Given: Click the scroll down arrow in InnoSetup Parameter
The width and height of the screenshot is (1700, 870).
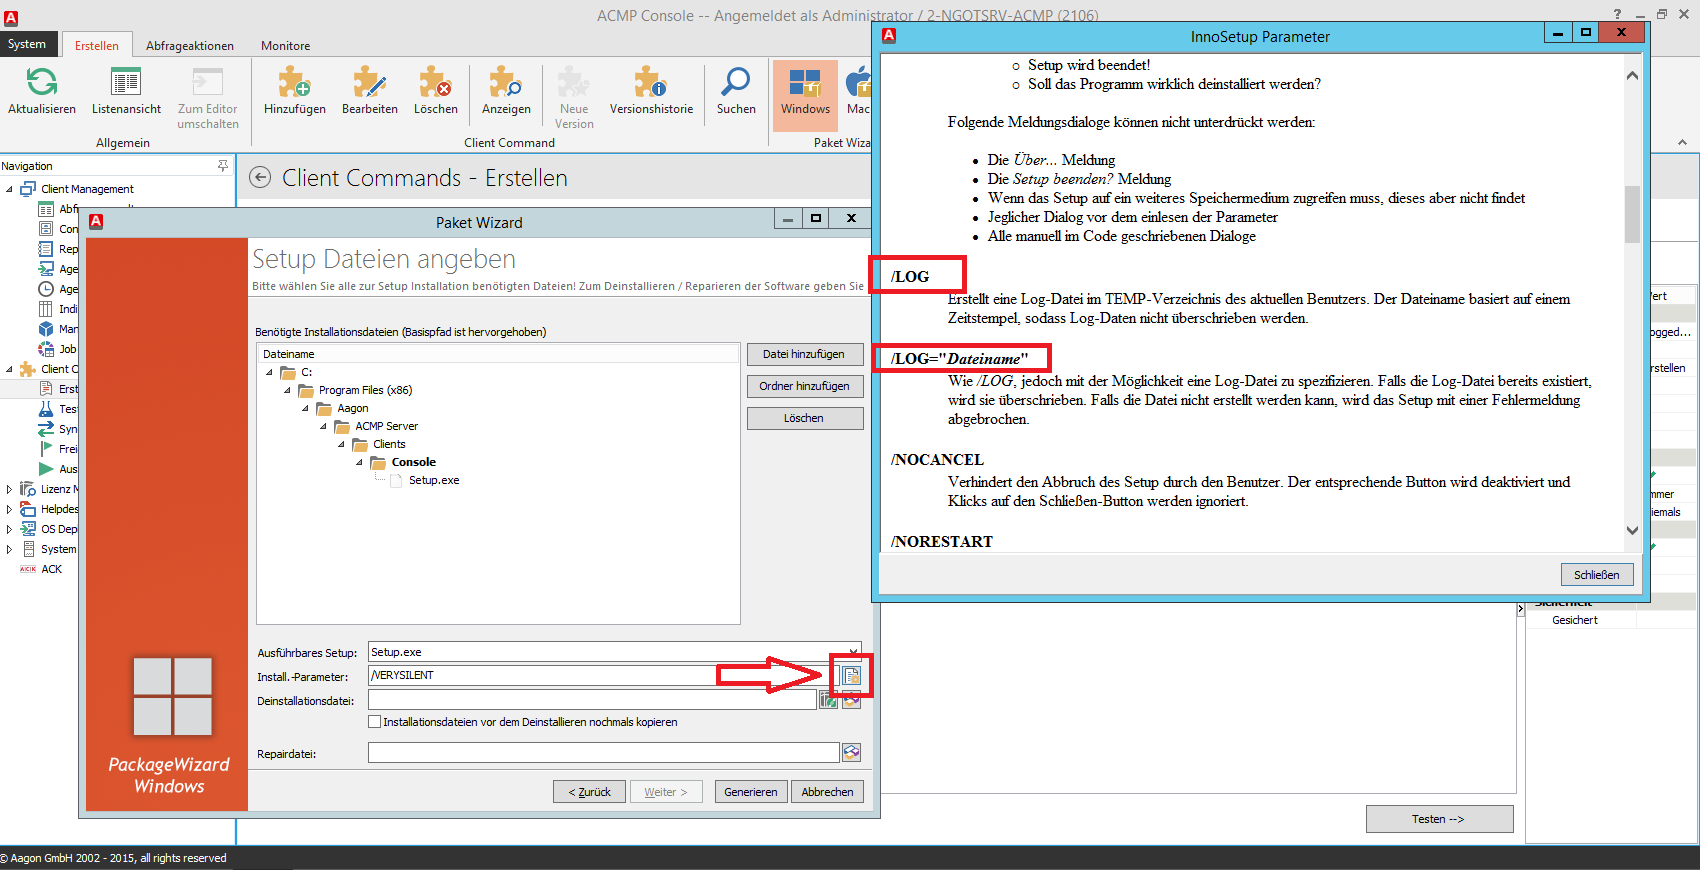Looking at the screenshot, I should (1632, 530).
